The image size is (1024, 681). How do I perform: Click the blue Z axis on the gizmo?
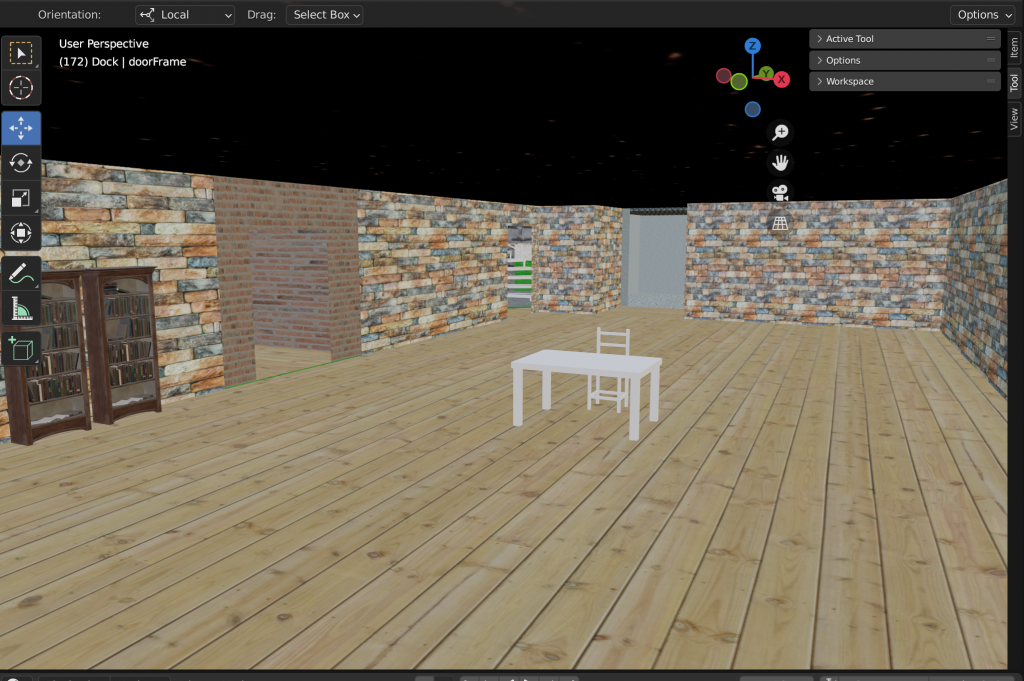(752, 46)
